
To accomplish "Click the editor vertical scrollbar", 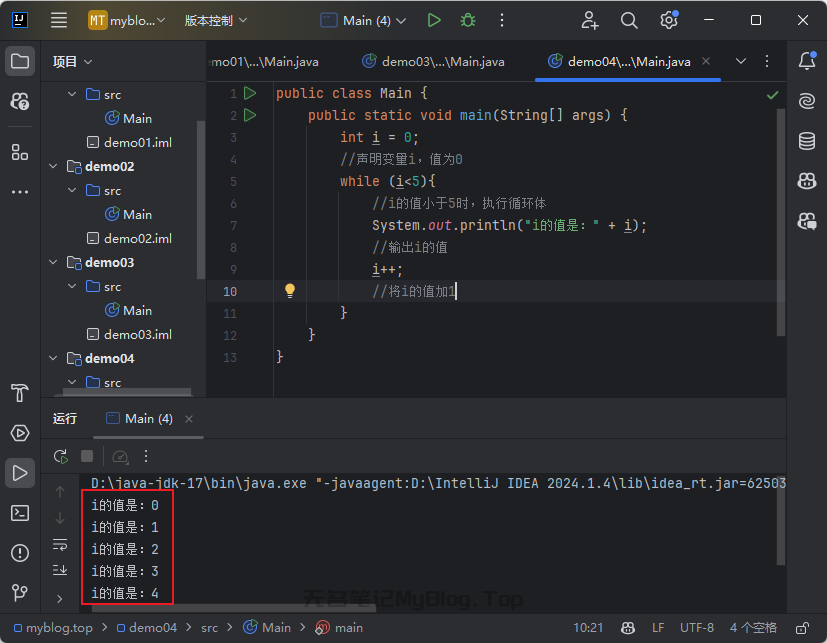I will (781, 222).
